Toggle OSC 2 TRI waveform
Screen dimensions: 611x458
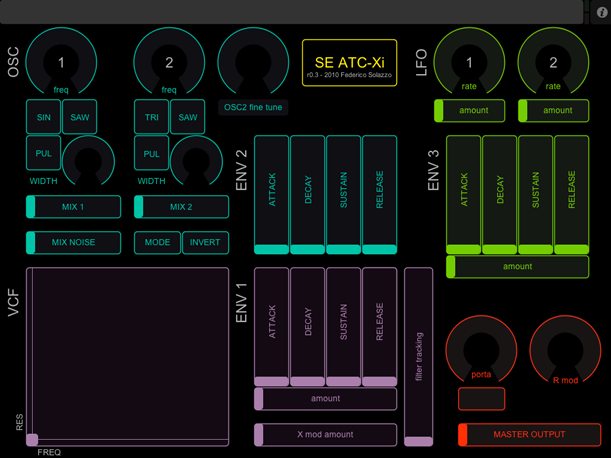152,117
